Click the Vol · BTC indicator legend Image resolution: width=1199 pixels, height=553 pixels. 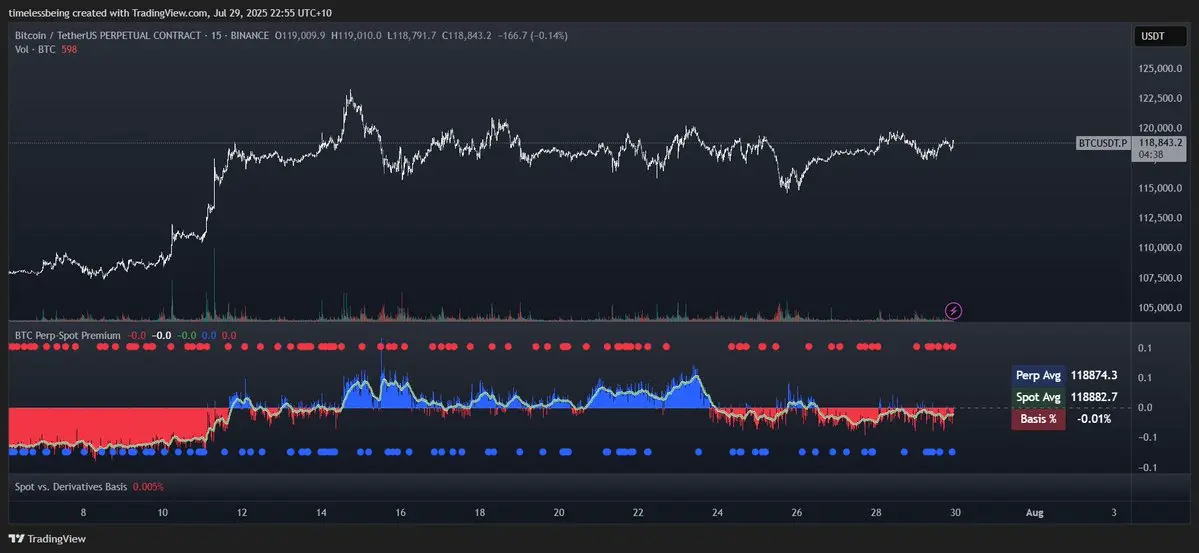click(x=35, y=49)
